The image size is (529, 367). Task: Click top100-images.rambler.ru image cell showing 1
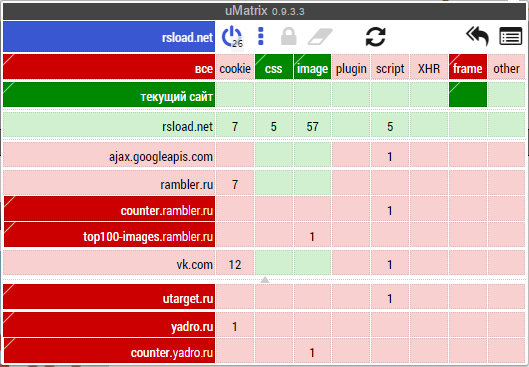[312, 235]
